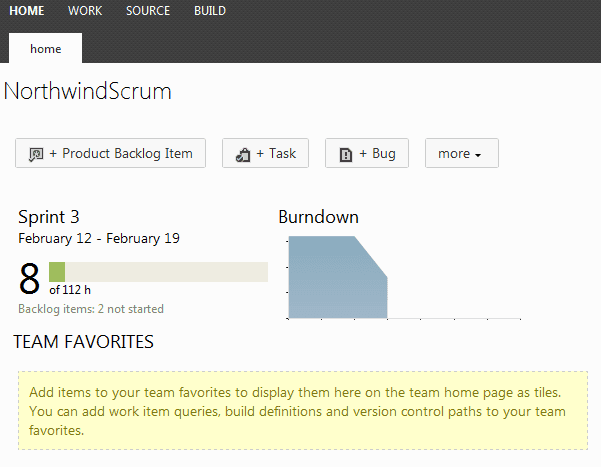
Task: Click the Product Backlog Item icon
Action: (37, 154)
